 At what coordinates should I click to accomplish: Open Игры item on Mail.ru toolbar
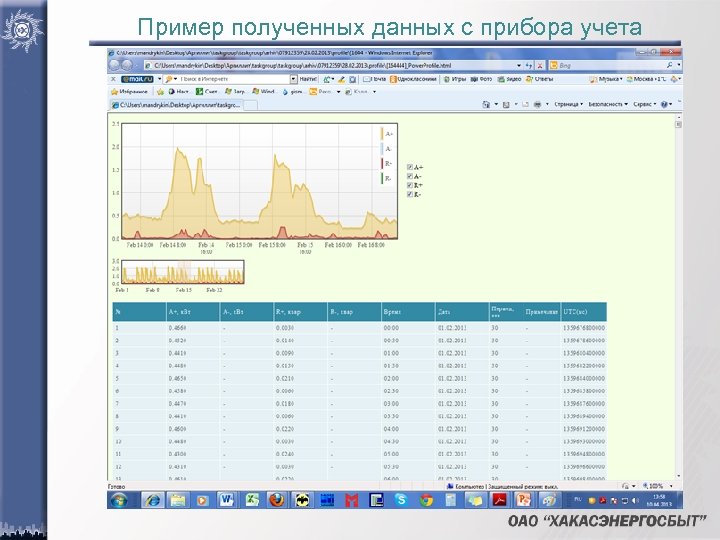click(x=455, y=79)
